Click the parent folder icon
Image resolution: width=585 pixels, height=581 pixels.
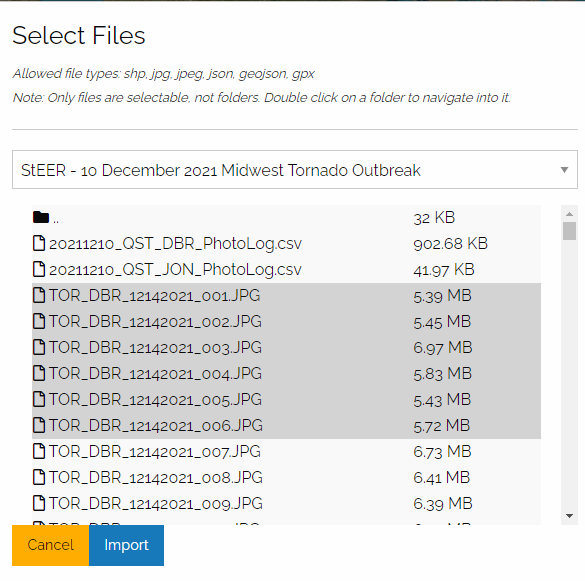pyautogui.click(x=41, y=217)
